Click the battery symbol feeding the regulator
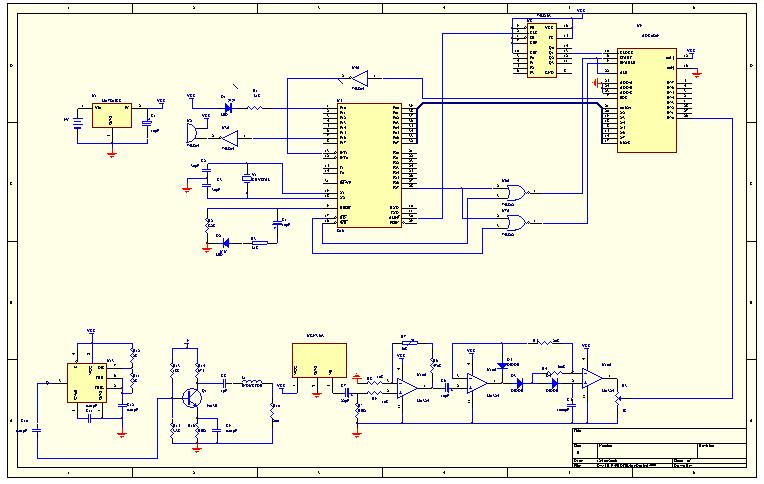The image size is (764, 484). [x=77, y=122]
